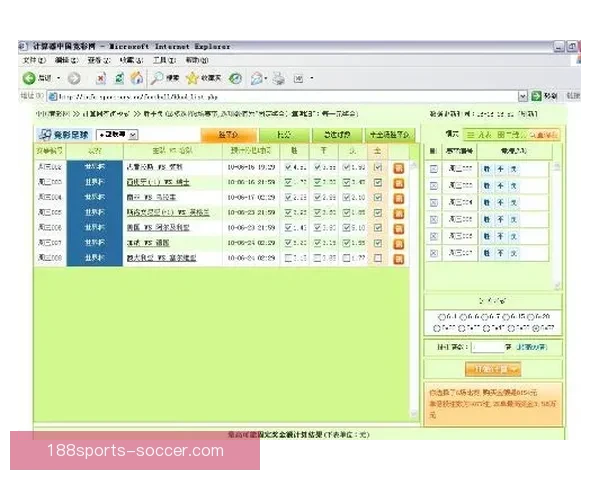Switch to the orange 胜平负 tab
This screenshot has width=600, height=480.
(228, 135)
